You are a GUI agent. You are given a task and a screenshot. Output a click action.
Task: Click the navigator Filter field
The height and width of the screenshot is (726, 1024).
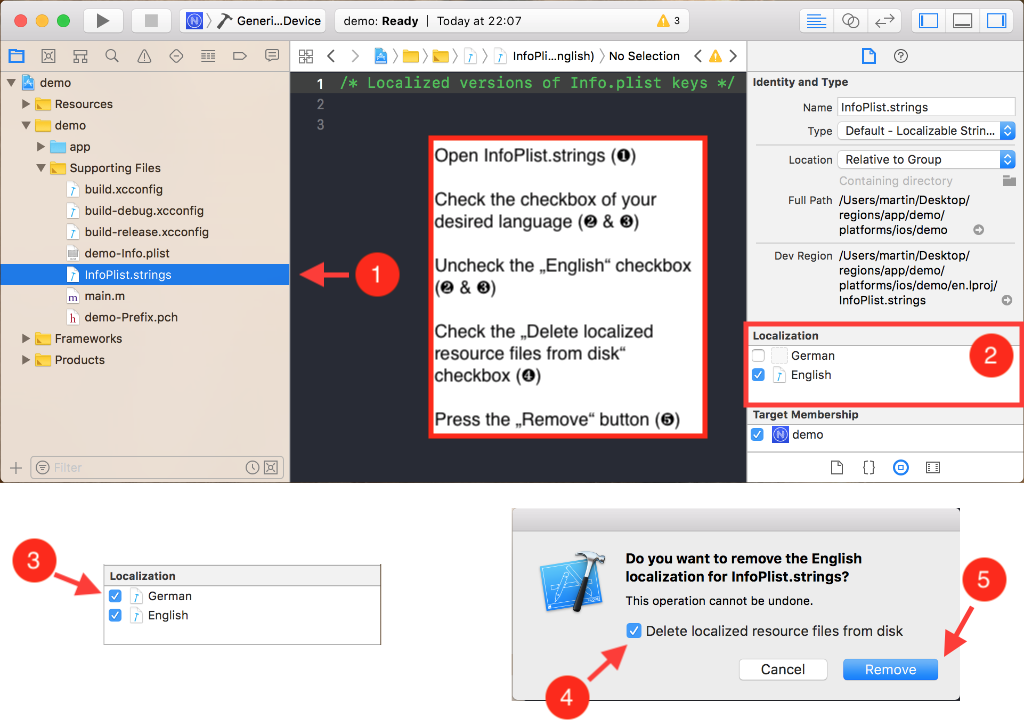pos(157,467)
